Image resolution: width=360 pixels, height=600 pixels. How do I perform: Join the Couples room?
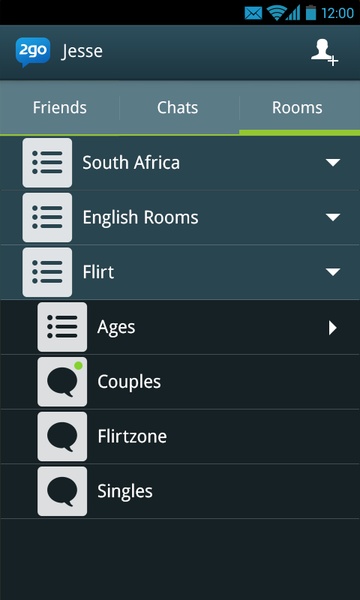(x=180, y=382)
